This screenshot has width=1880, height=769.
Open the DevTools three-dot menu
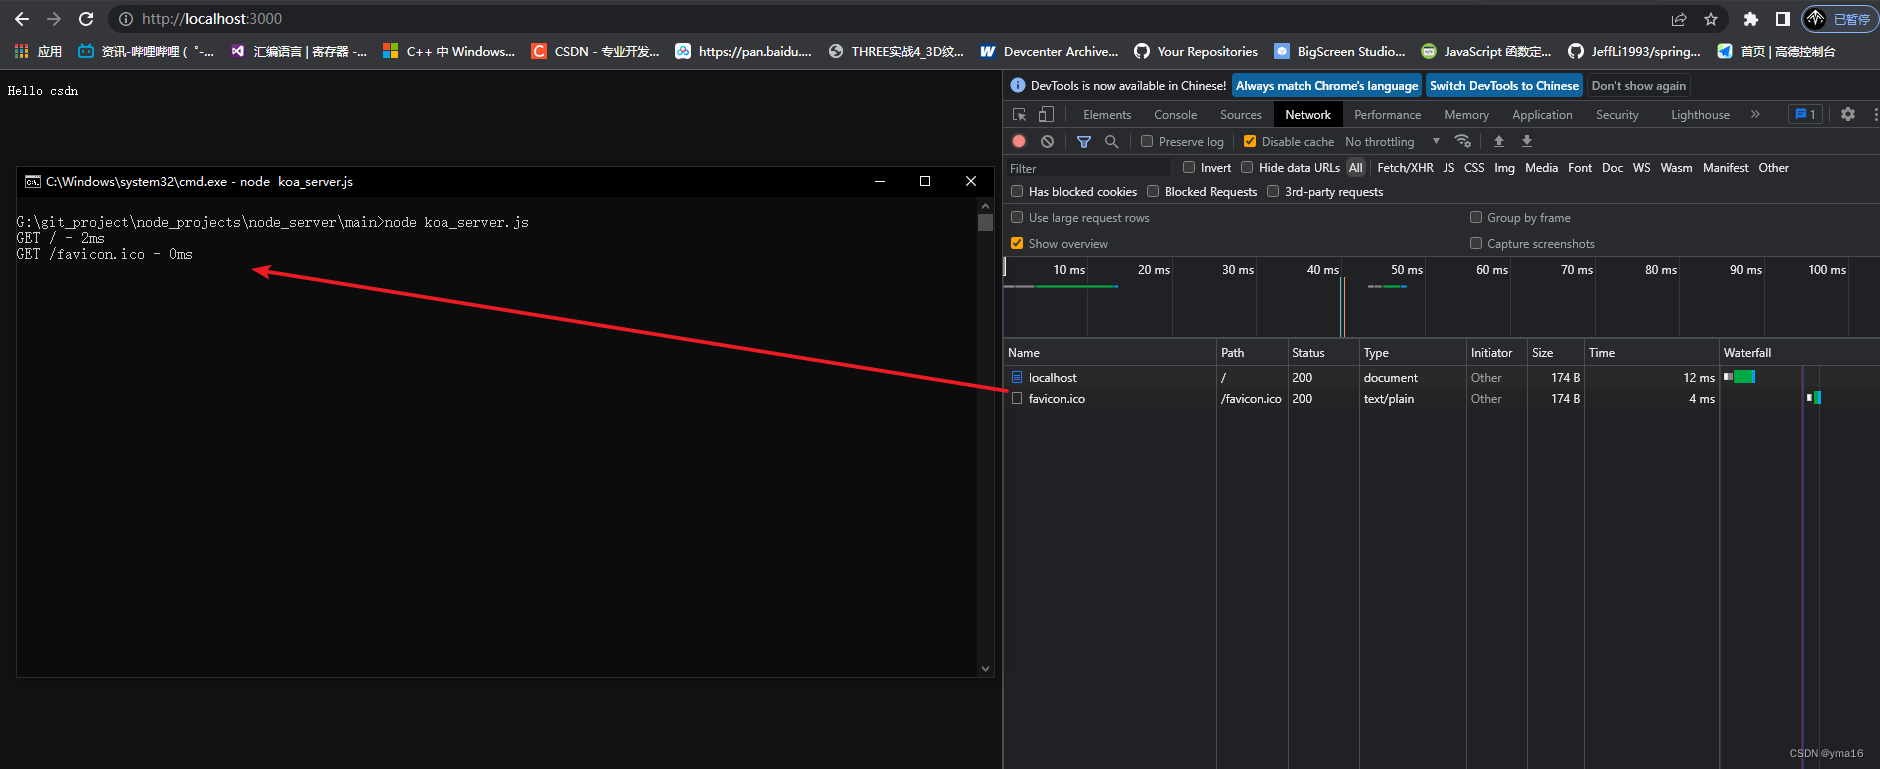[x=1875, y=114]
